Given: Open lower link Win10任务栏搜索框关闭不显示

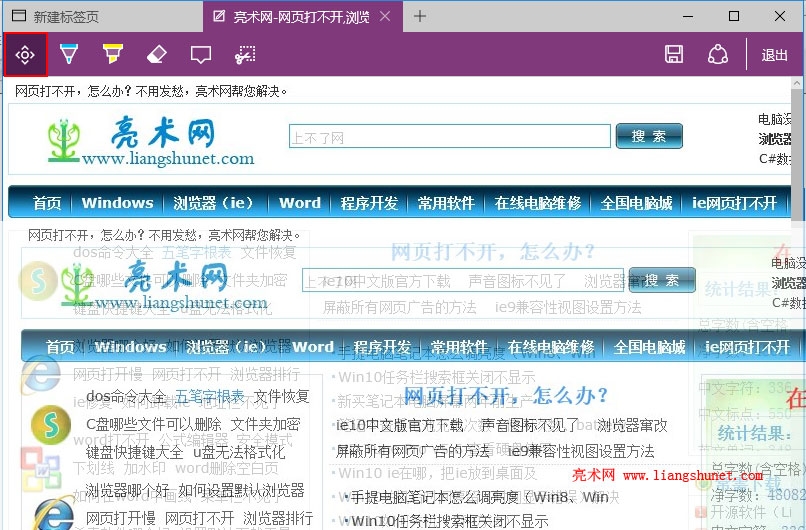Looking at the screenshot, I should coord(450,521).
